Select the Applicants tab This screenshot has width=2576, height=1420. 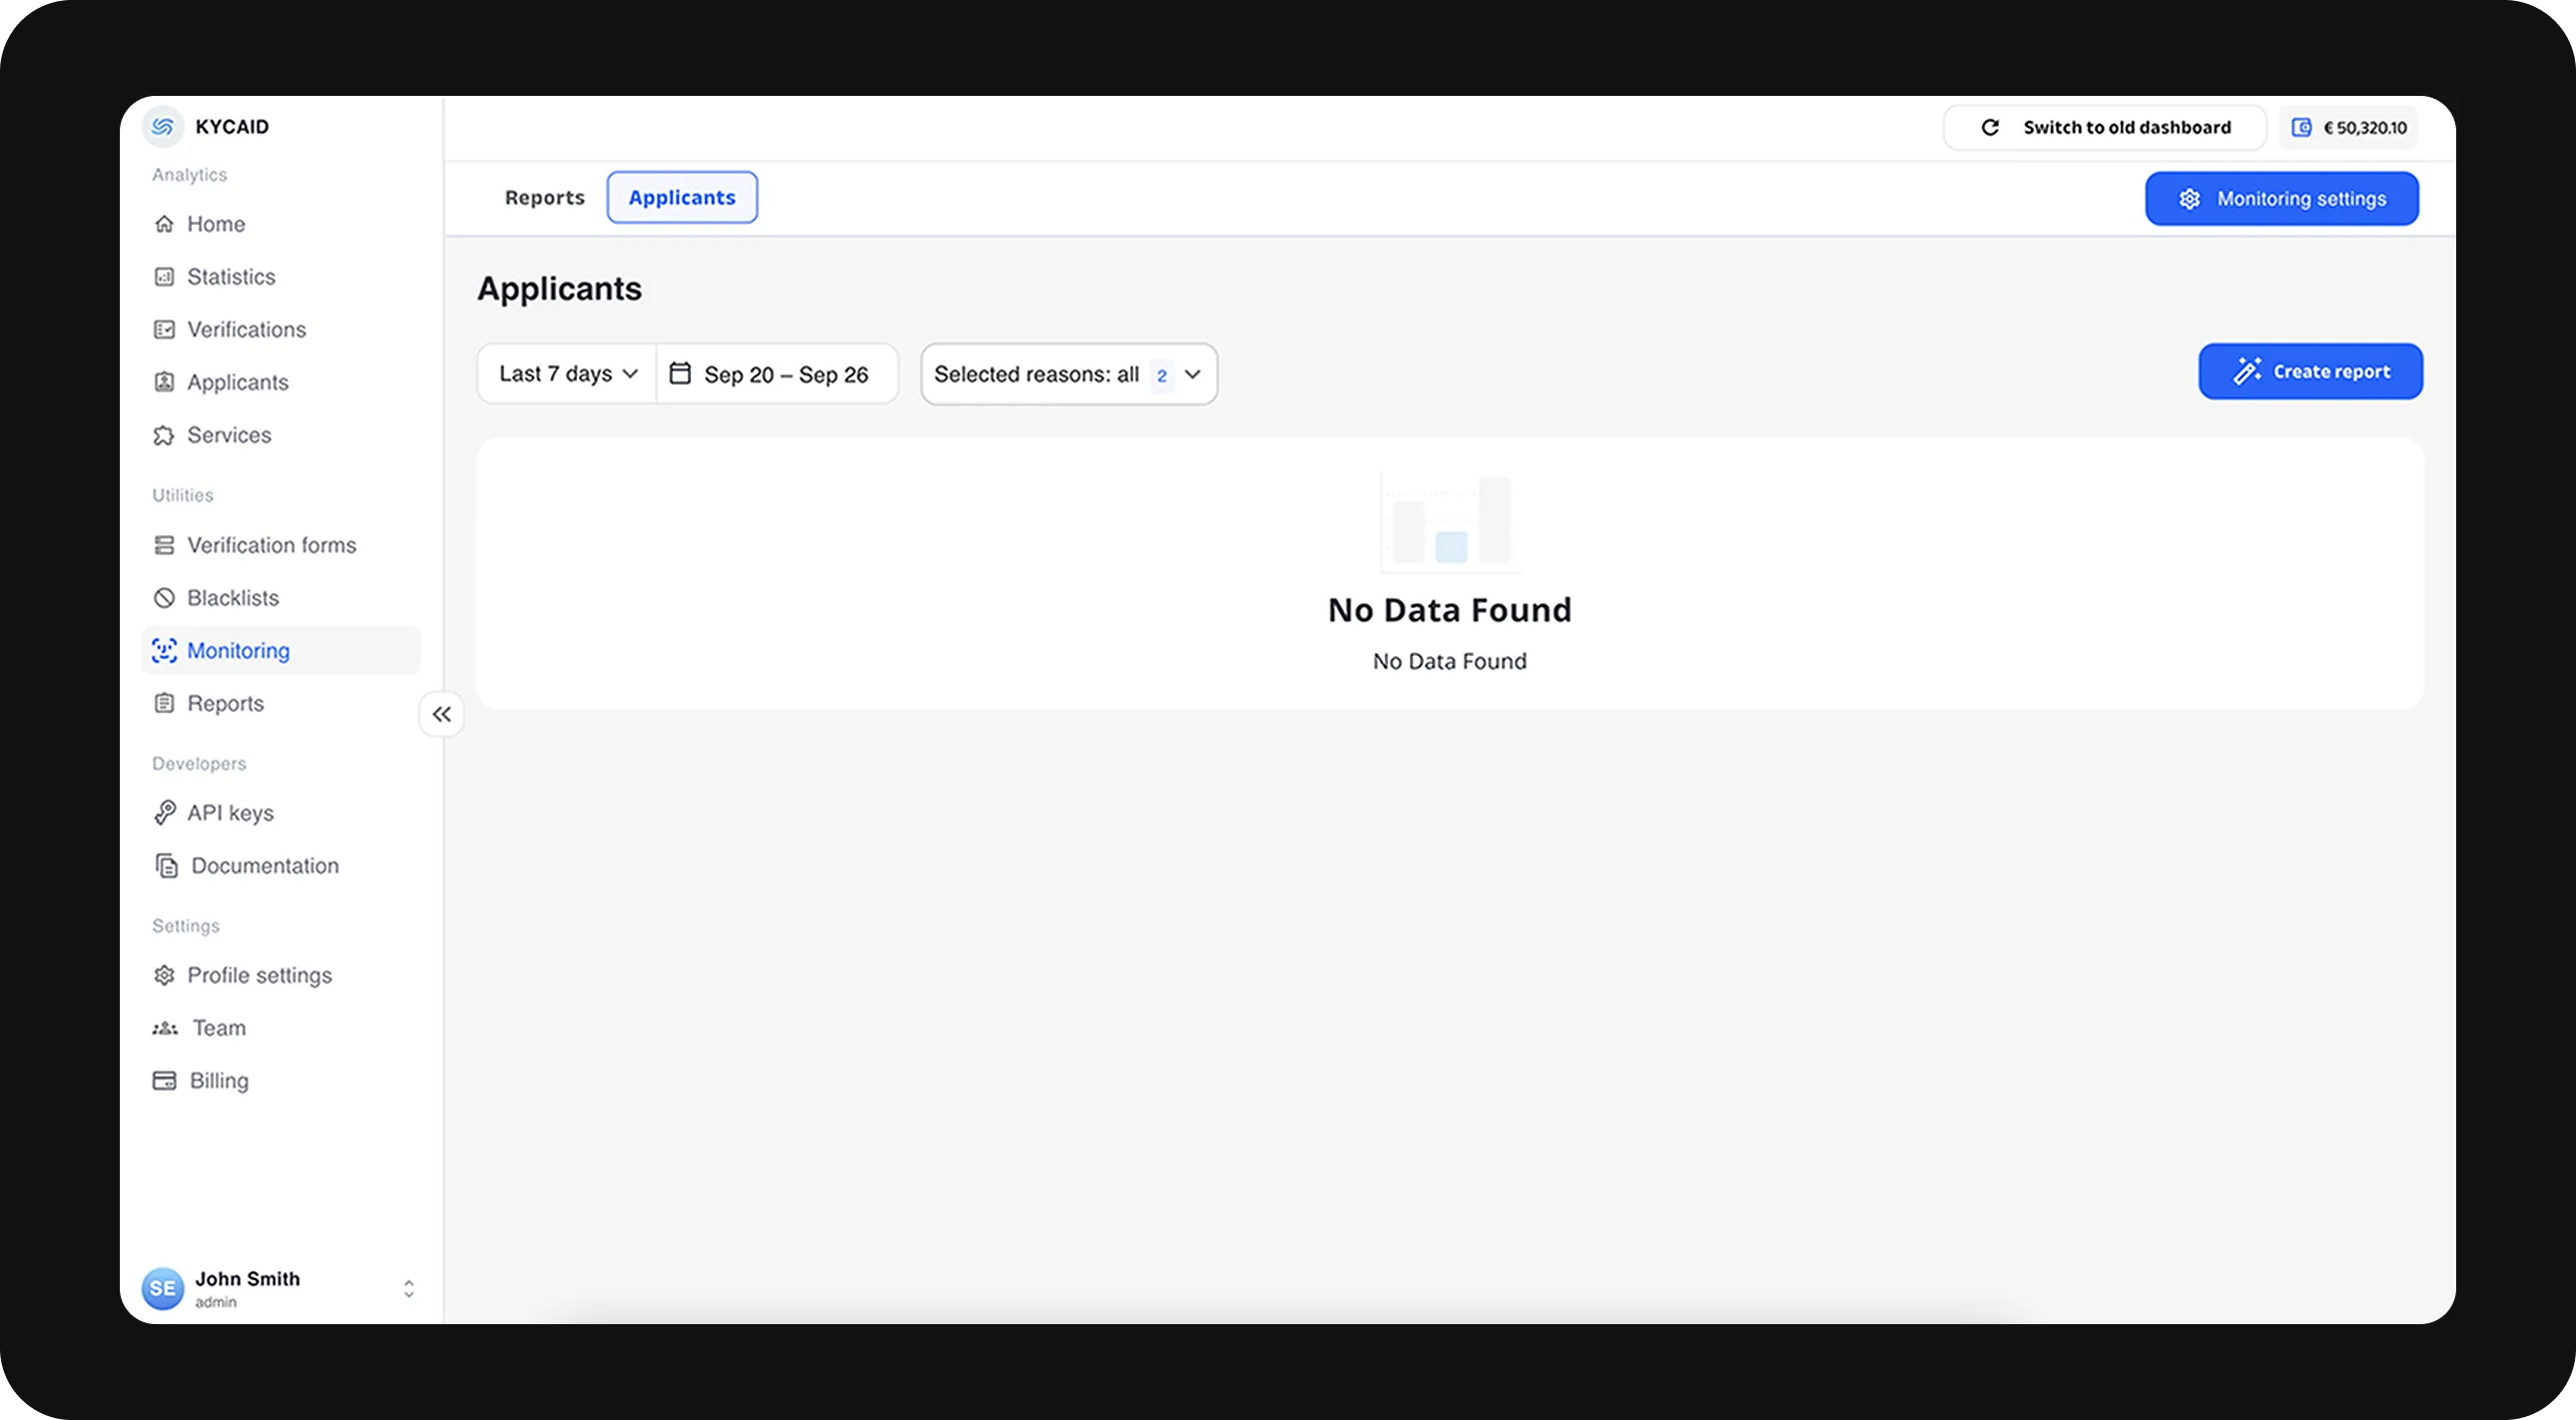coord(682,198)
